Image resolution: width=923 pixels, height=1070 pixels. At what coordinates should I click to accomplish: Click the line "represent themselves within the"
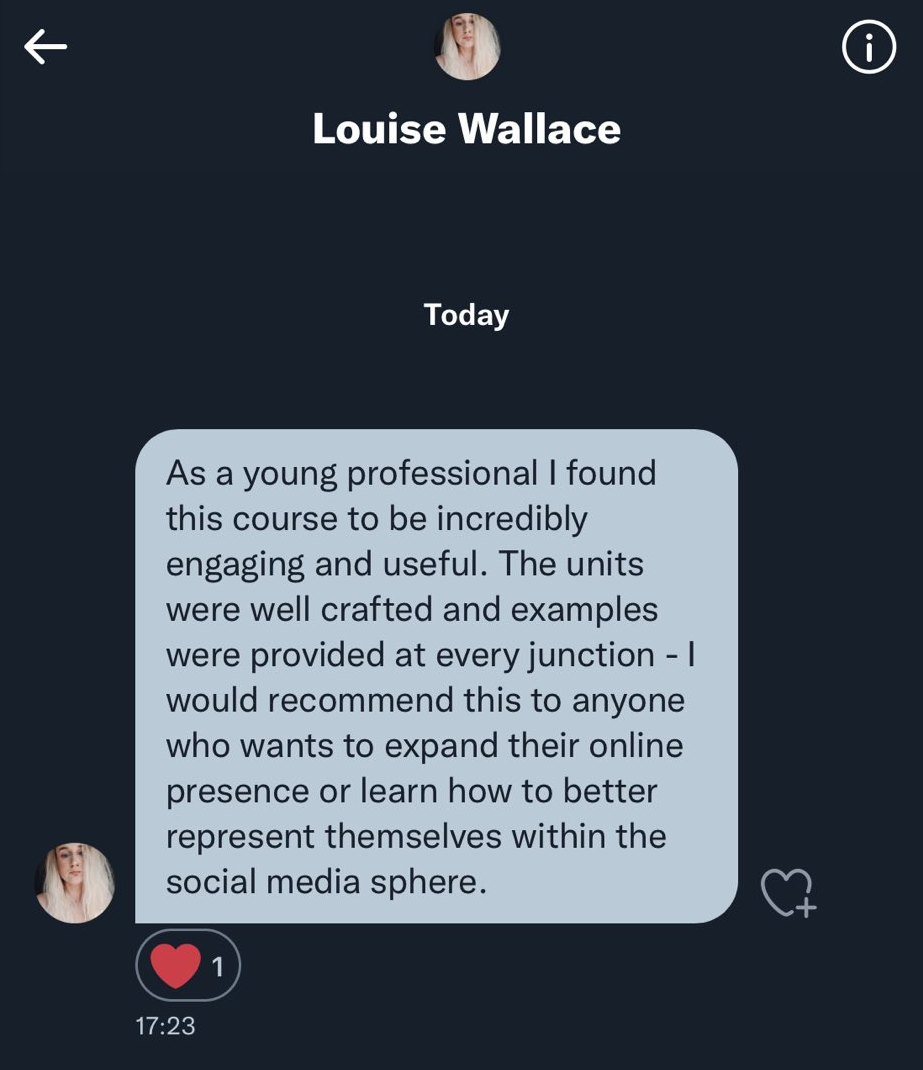pyautogui.click(x=416, y=837)
